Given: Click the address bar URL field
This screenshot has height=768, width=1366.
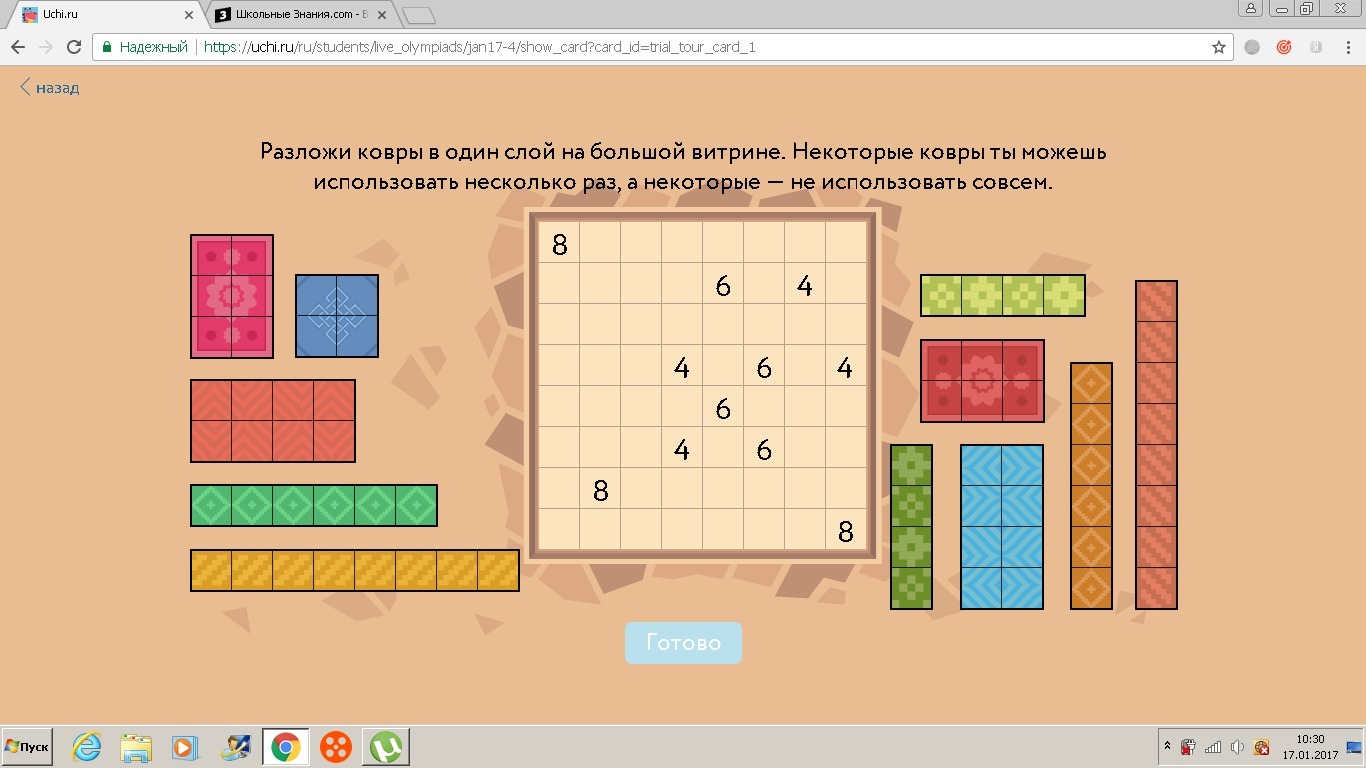Looking at the screenshot, I should (x=600, y=47).
